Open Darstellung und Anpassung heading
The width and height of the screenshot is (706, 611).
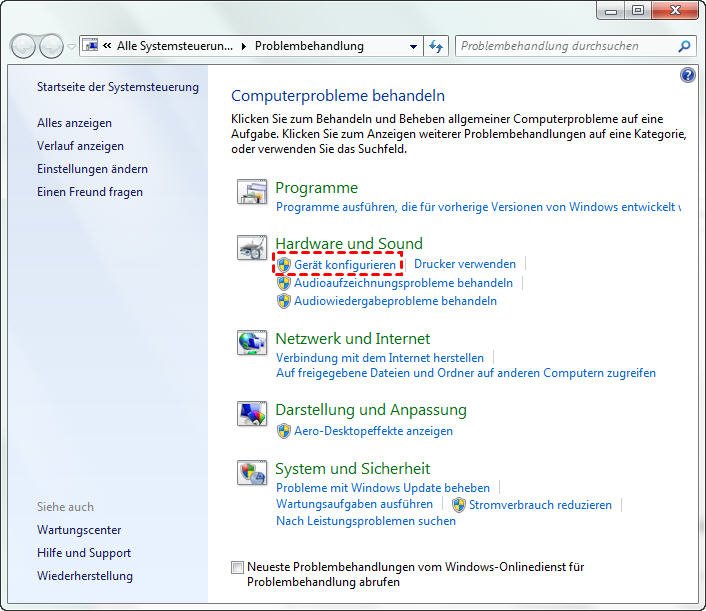tap(371, 410)
